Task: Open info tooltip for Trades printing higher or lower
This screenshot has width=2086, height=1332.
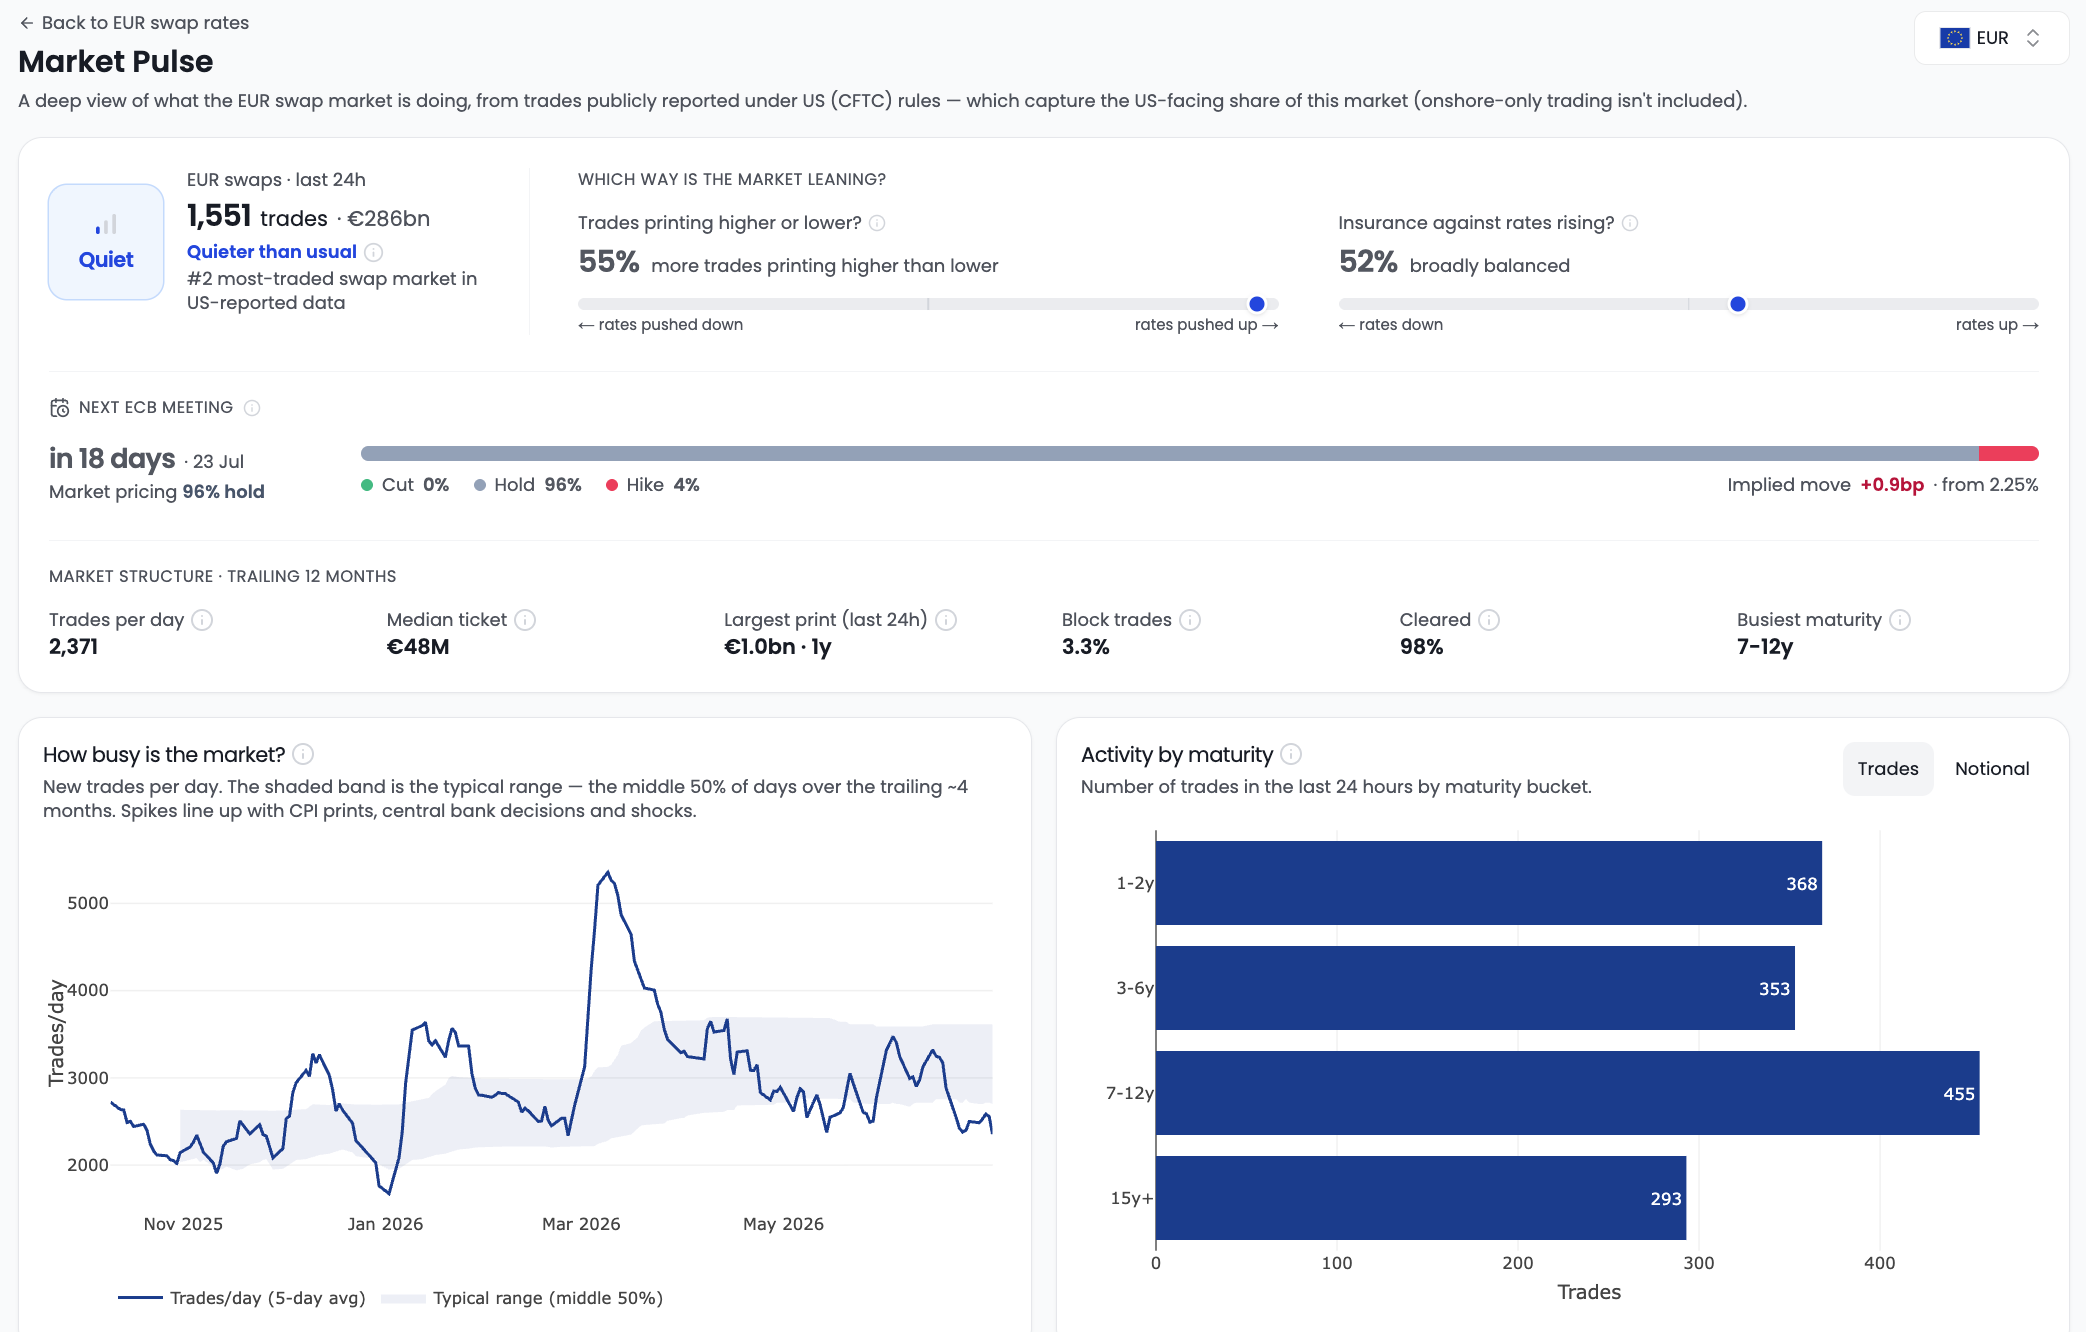Action: click(877, 223)
